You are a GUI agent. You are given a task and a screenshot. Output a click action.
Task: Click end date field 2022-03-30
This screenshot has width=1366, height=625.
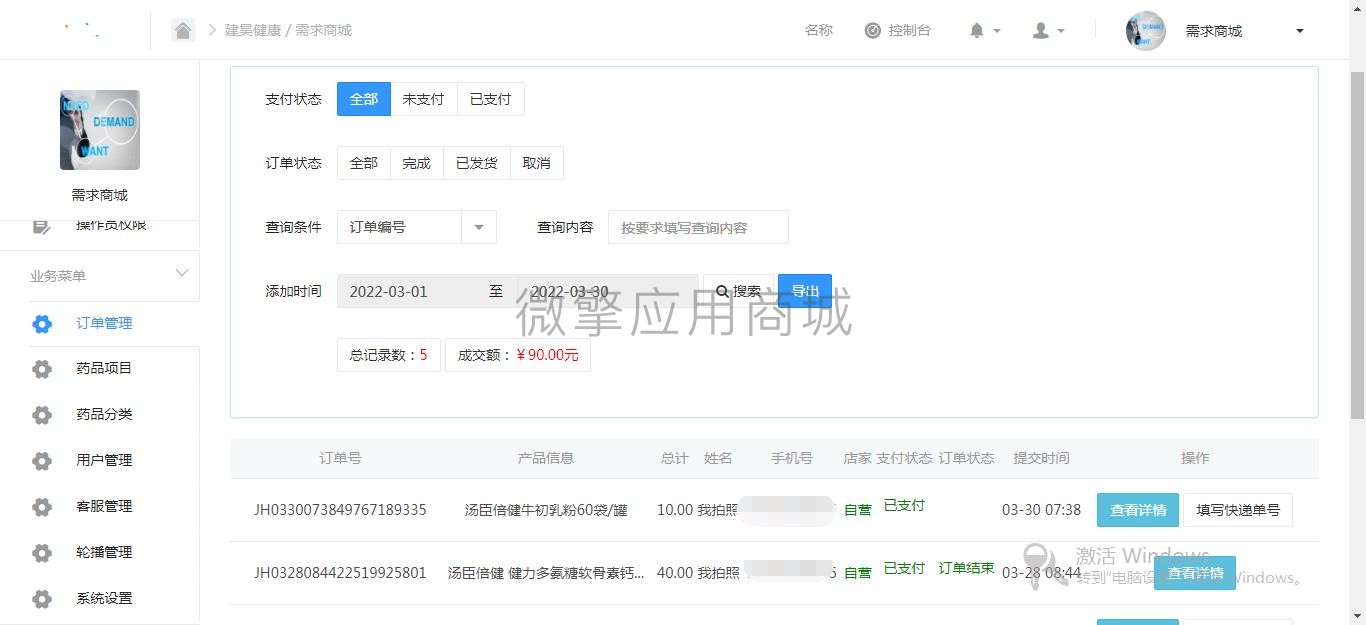click(x=608, y=291)
